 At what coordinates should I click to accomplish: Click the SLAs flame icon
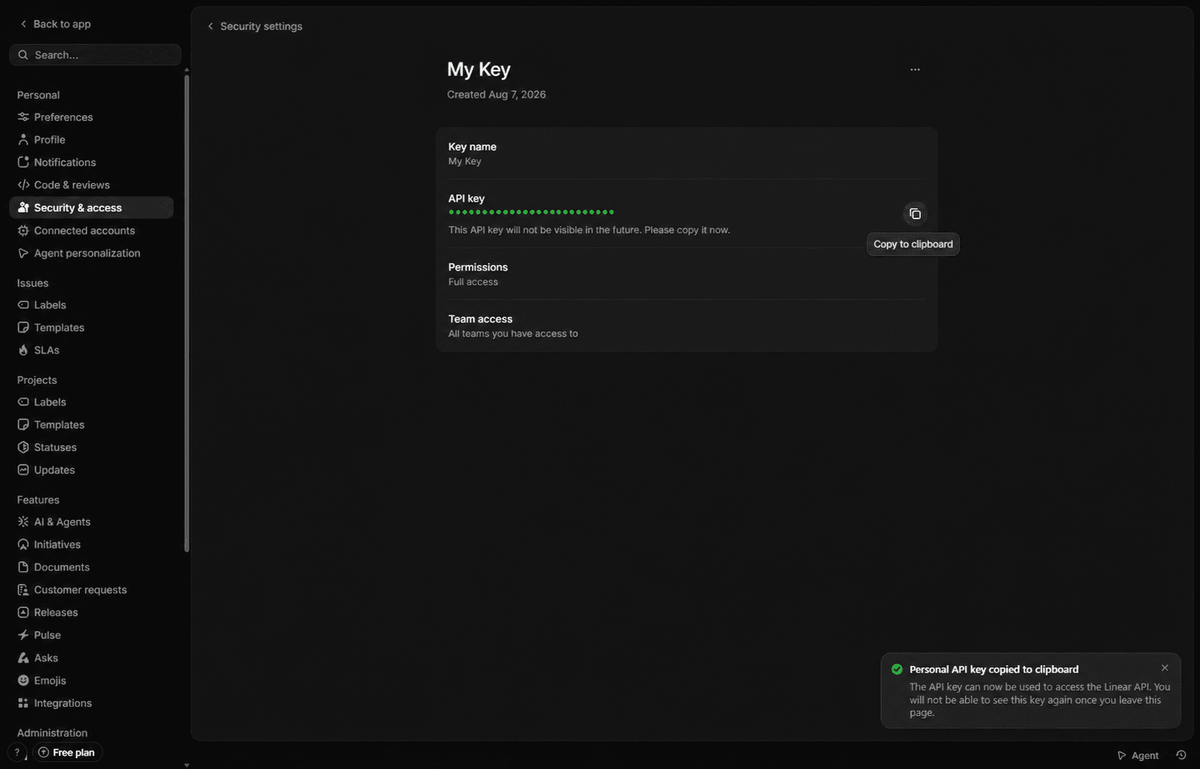[24, 350]
